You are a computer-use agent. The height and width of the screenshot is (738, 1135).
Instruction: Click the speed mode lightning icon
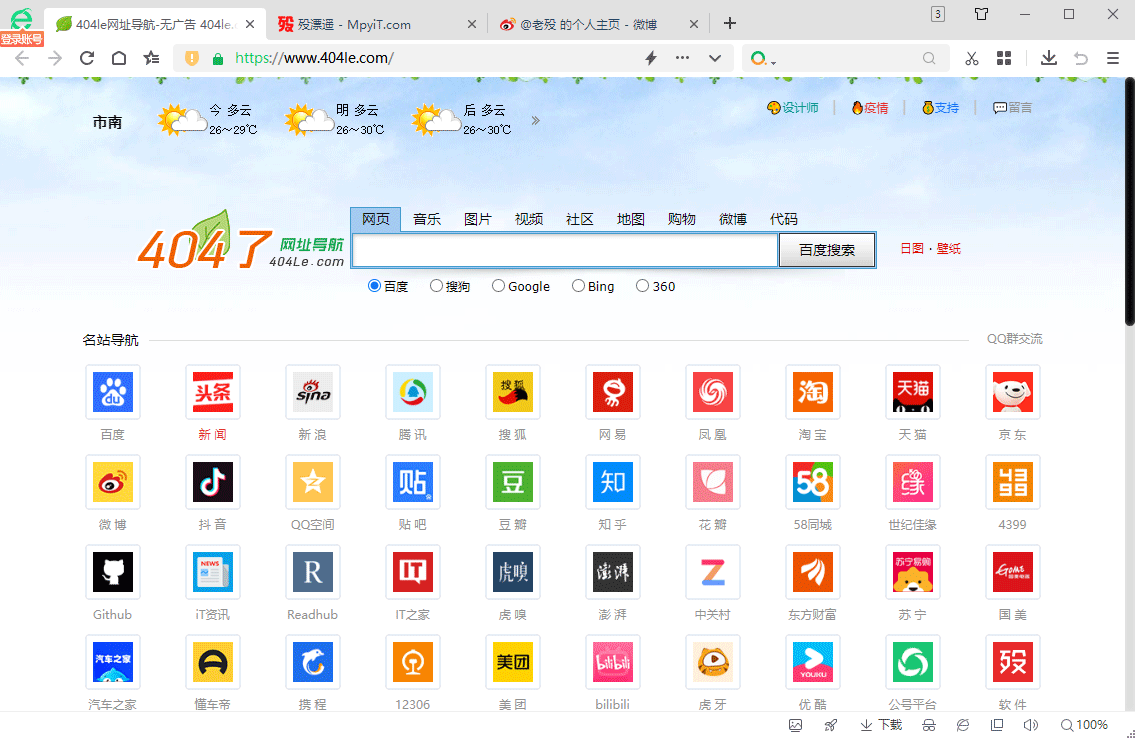[651, 58]
